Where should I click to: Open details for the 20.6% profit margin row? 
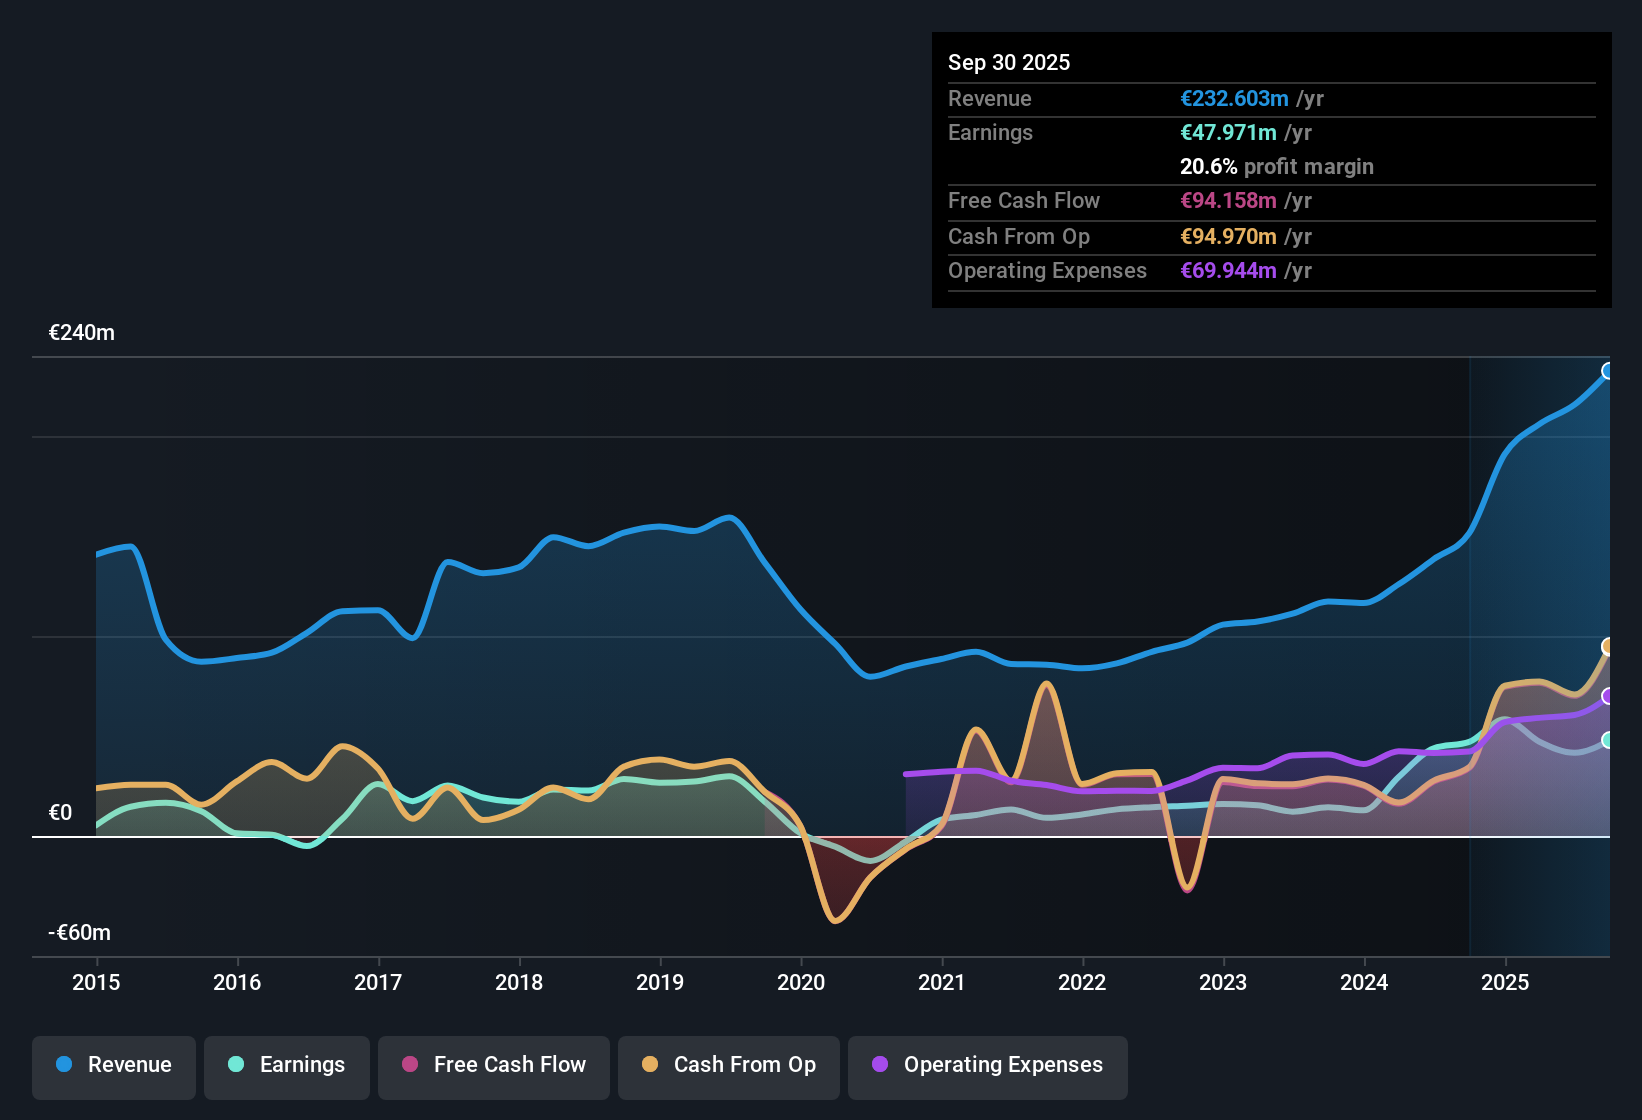click(x=1277, y=167)
